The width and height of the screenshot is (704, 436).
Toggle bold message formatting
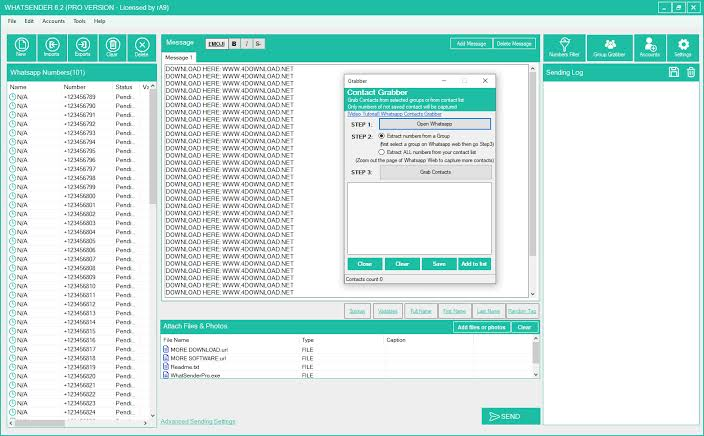pos(234,44)
